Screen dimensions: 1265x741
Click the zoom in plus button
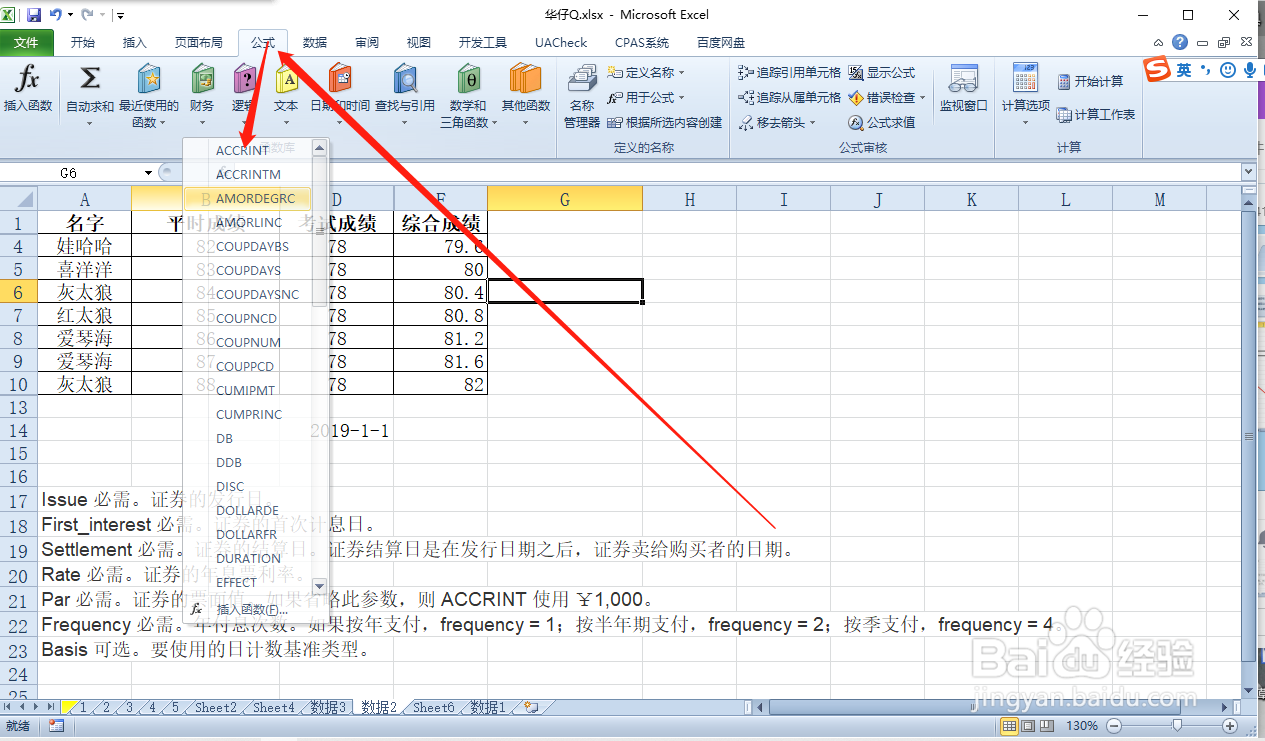pyautogui.click(x=1230, y=726)
